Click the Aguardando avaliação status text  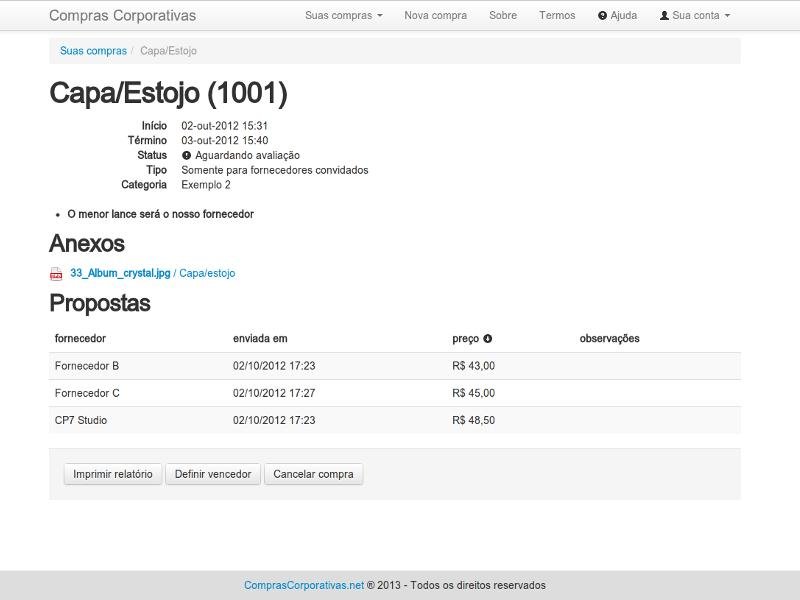[247, 155]
